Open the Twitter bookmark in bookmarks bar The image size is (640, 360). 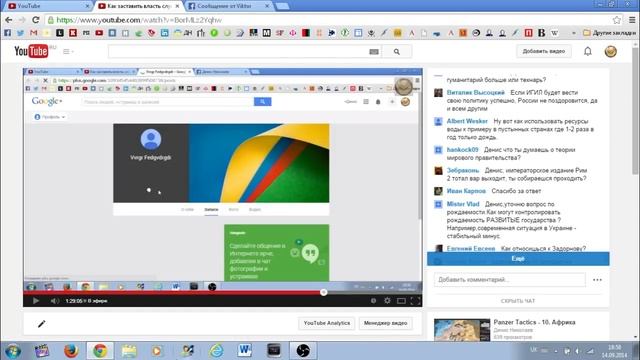point(20,33)
